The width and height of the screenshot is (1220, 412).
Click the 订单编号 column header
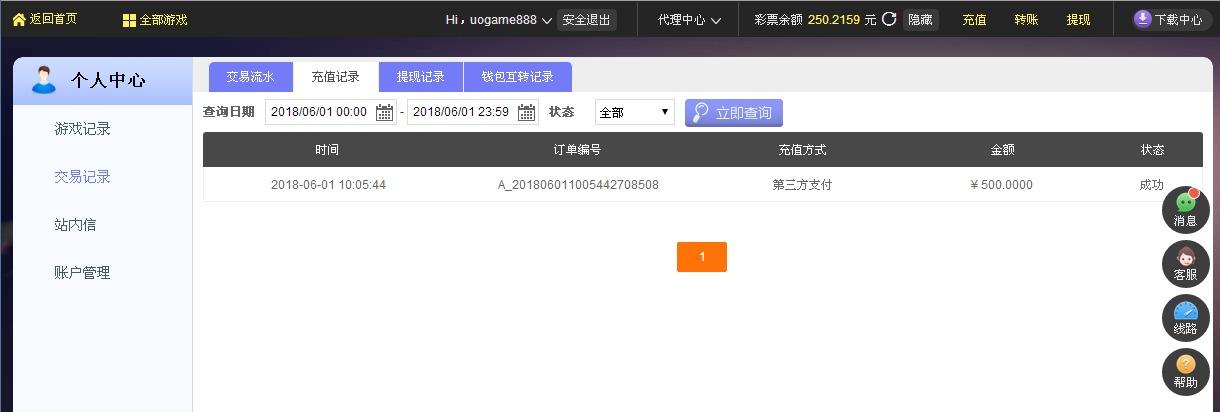click(577, 150)
